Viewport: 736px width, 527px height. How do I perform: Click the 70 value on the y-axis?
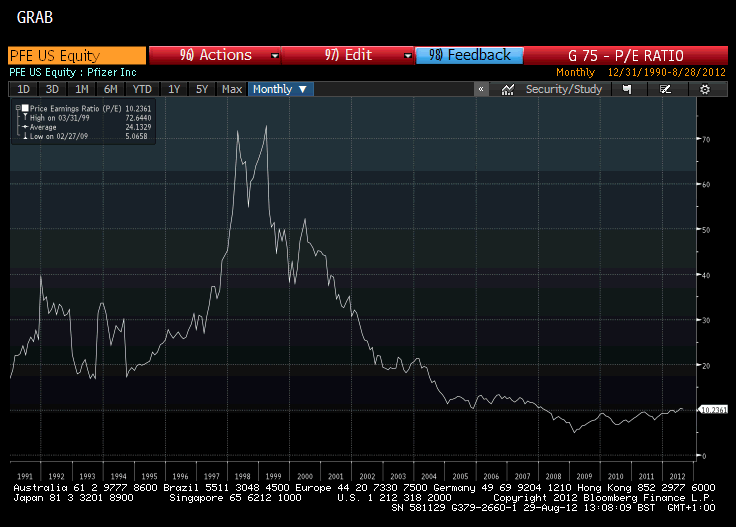706,139
